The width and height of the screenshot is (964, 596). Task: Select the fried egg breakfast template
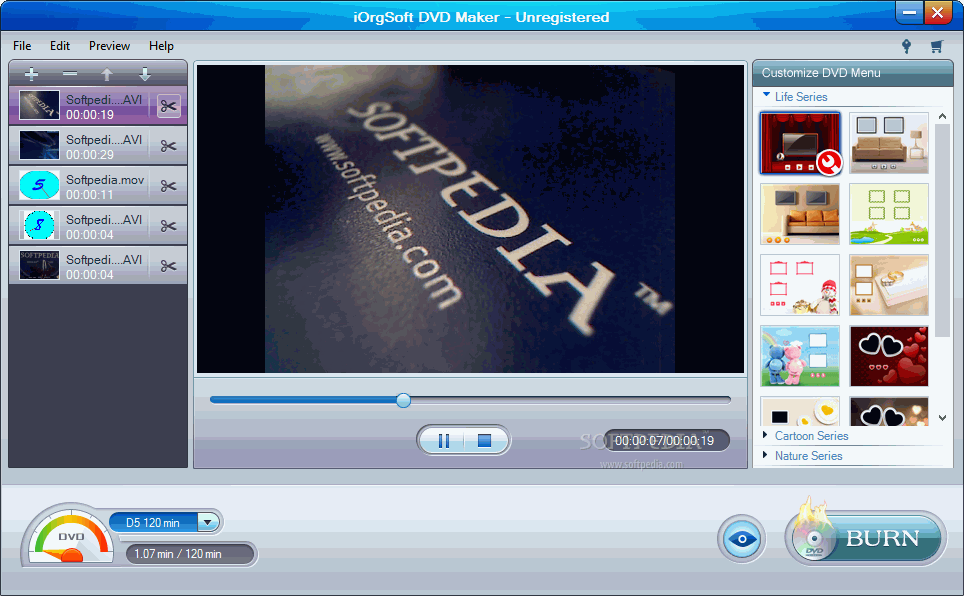tap(800, 411)
